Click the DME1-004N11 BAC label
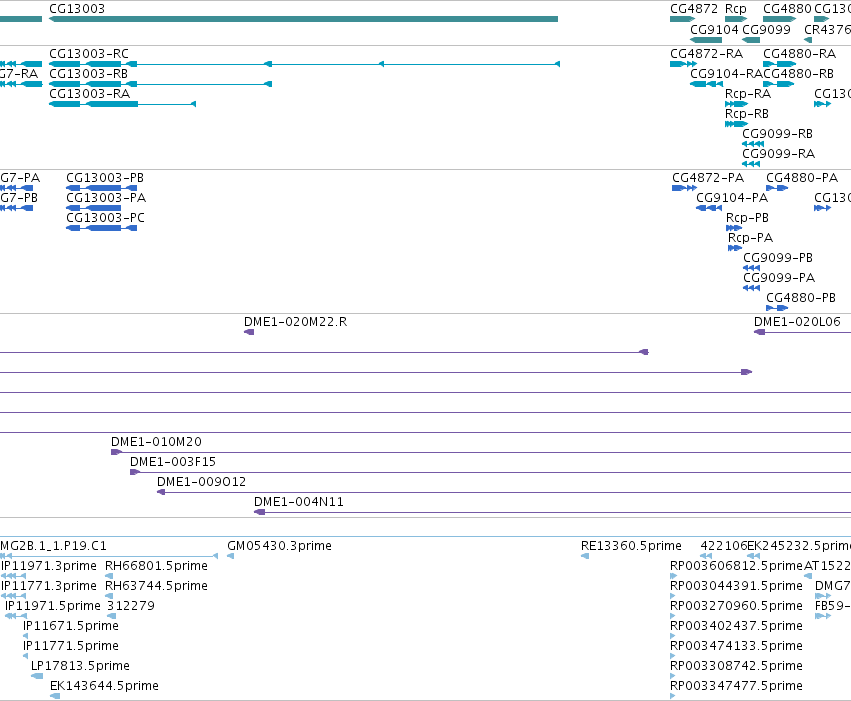851x701 pixels. (299, 502)
